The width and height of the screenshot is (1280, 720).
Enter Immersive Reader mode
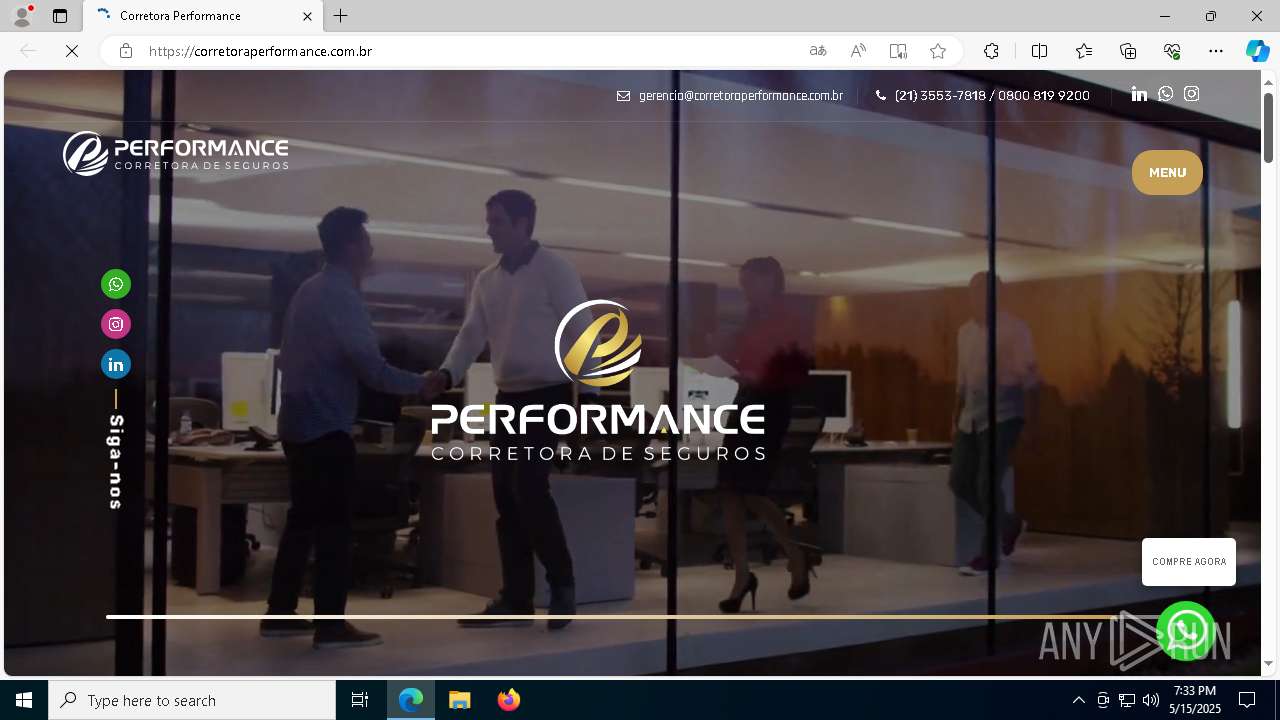click(898, 51)
